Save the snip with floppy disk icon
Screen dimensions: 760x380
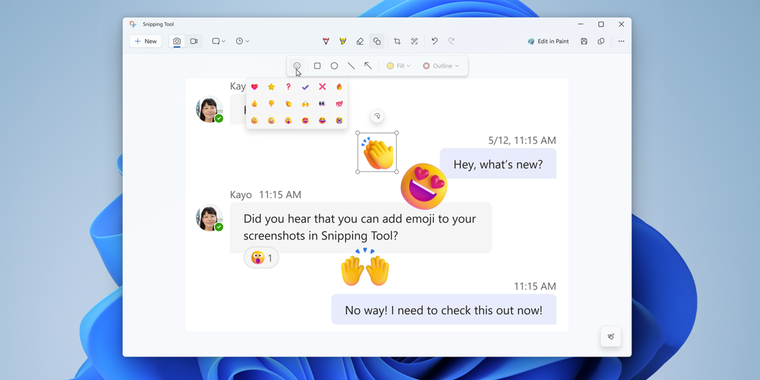tap(584, 42)
